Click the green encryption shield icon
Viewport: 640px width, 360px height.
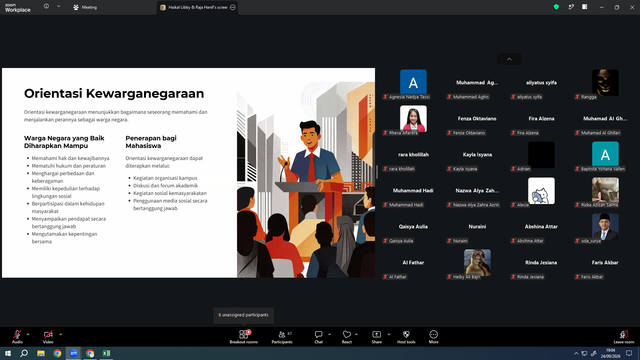[x=556, y=7]
